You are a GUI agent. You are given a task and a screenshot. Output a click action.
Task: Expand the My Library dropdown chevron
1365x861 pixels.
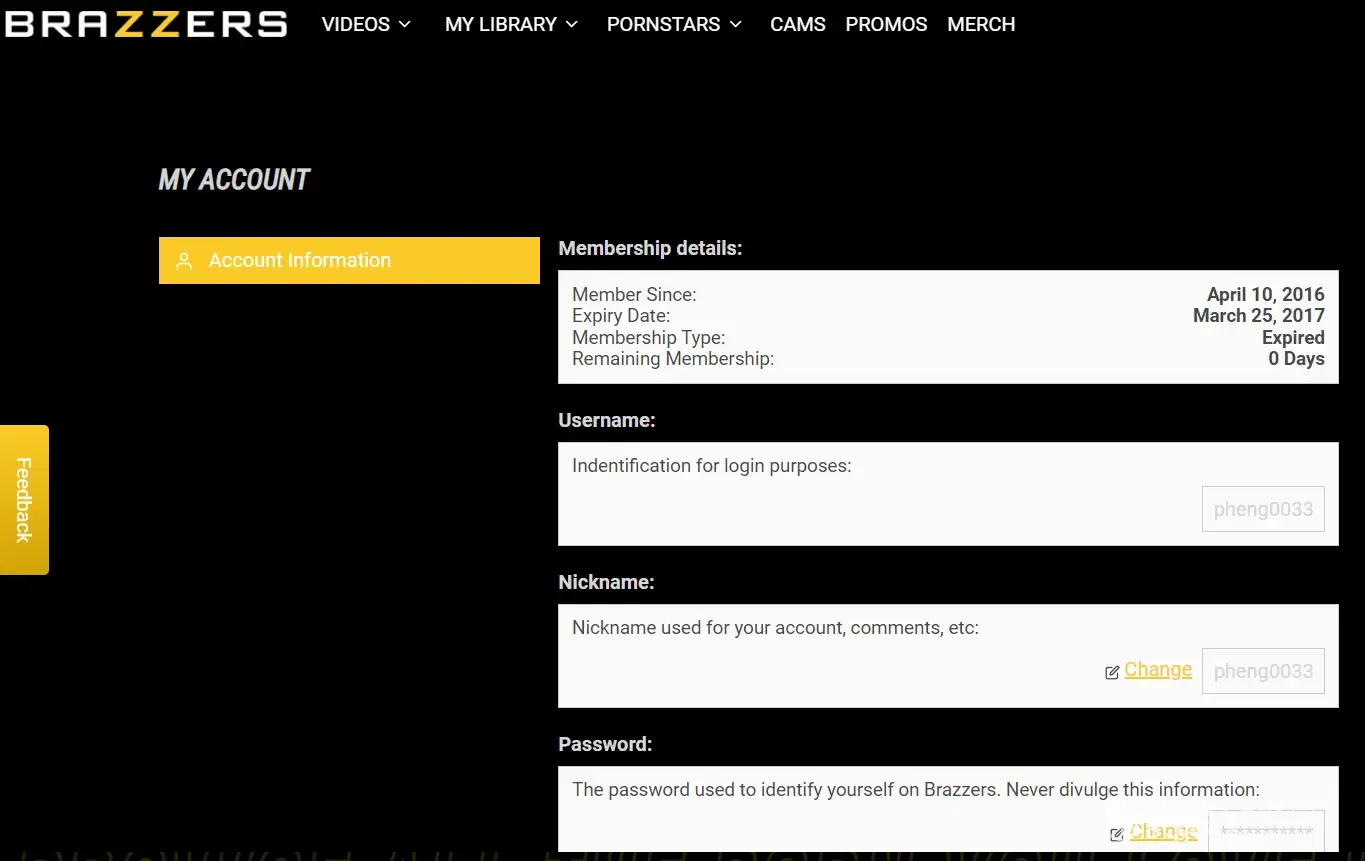pyautogui.click(x=572, y=24)
